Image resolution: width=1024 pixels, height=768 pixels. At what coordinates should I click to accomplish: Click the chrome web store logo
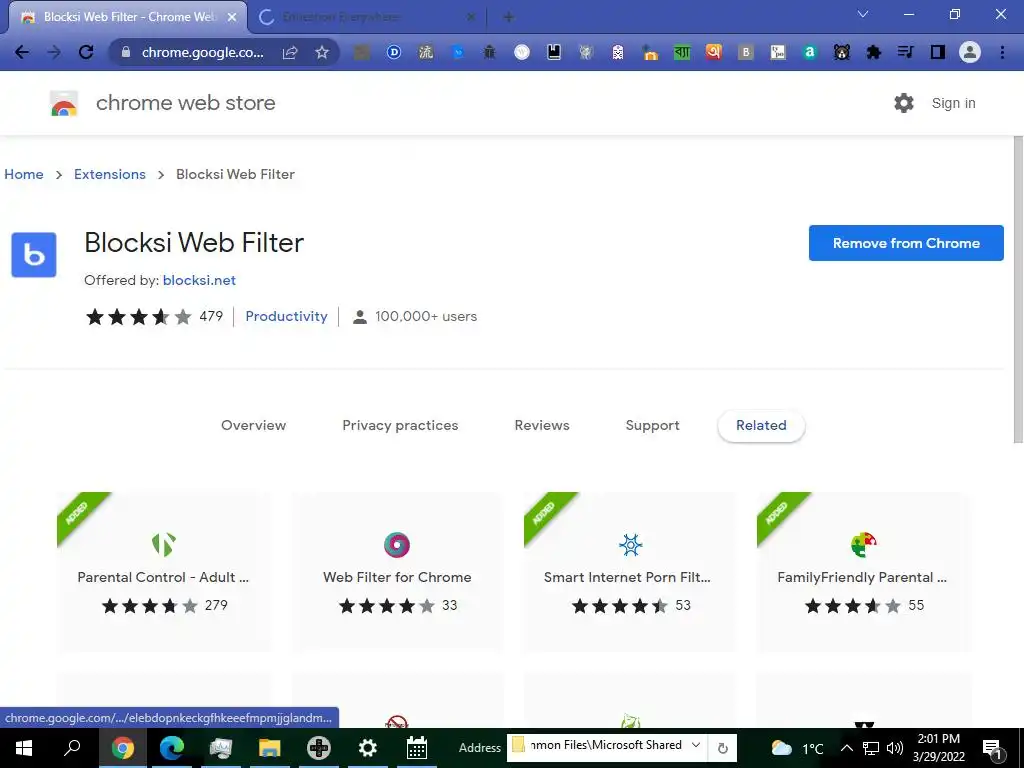click(x=163, y=103)
